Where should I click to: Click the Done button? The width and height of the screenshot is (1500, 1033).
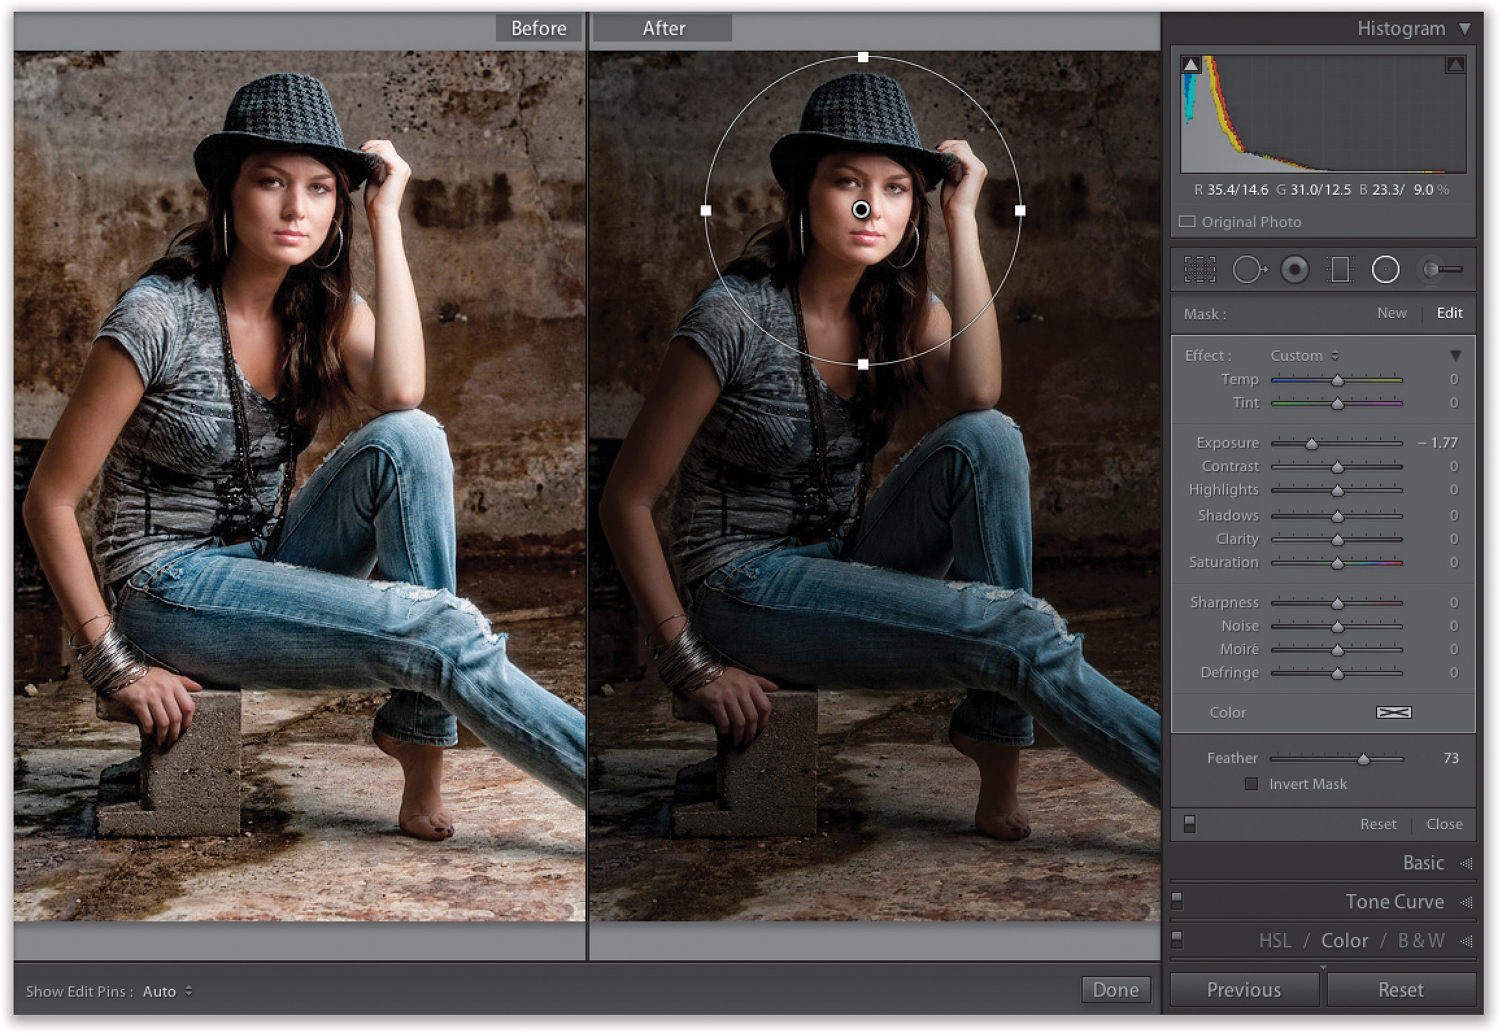tap(1116, 989)
